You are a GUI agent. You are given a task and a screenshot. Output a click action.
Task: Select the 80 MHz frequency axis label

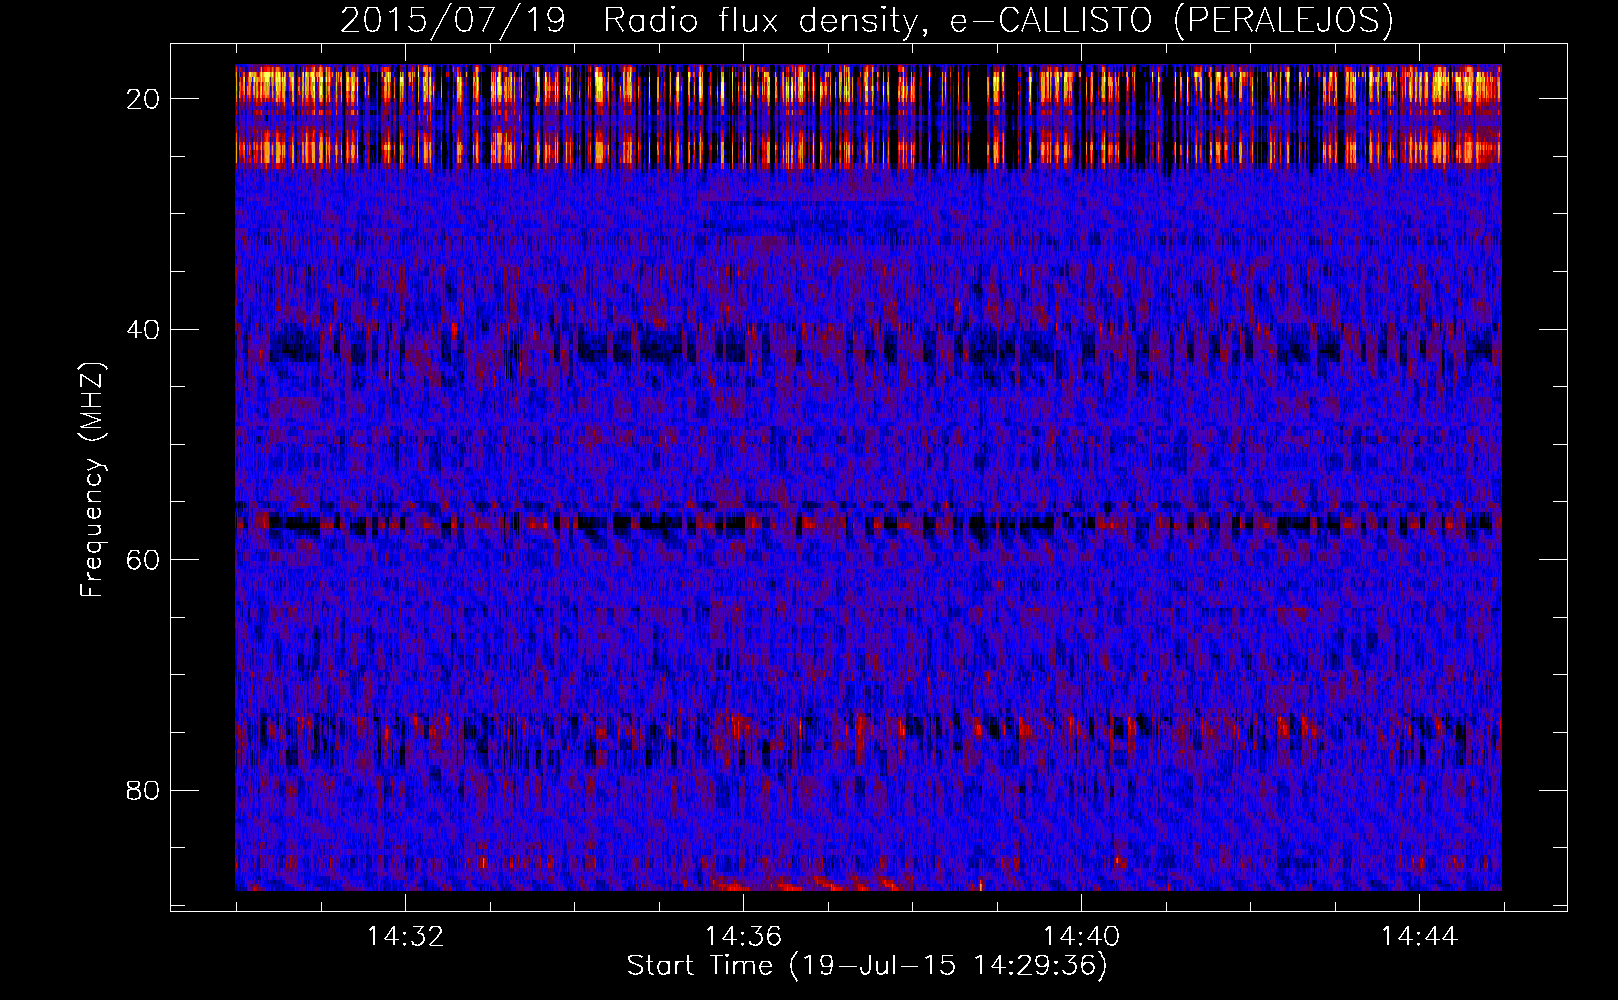point(144,791)
